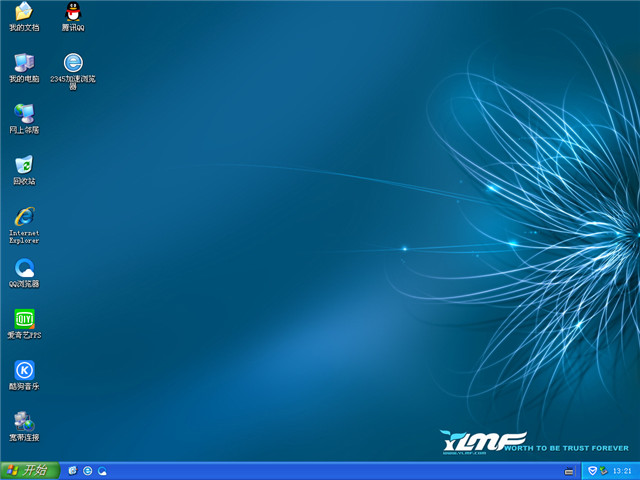The height and width of the screenshot is (480, 640).
Task: Launch the IE browser from quick launch
Action: tap(88, 470)
